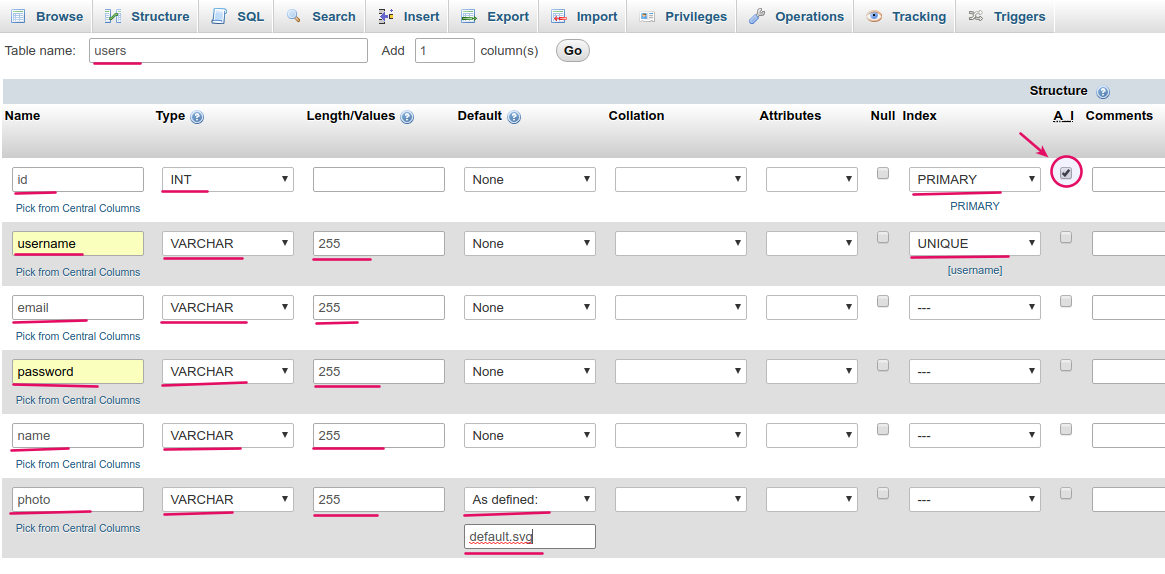Uncheck the A_I checkbox for id column
The width and height of the screenshot is (1165, 574).
(x=1066, y=173)
